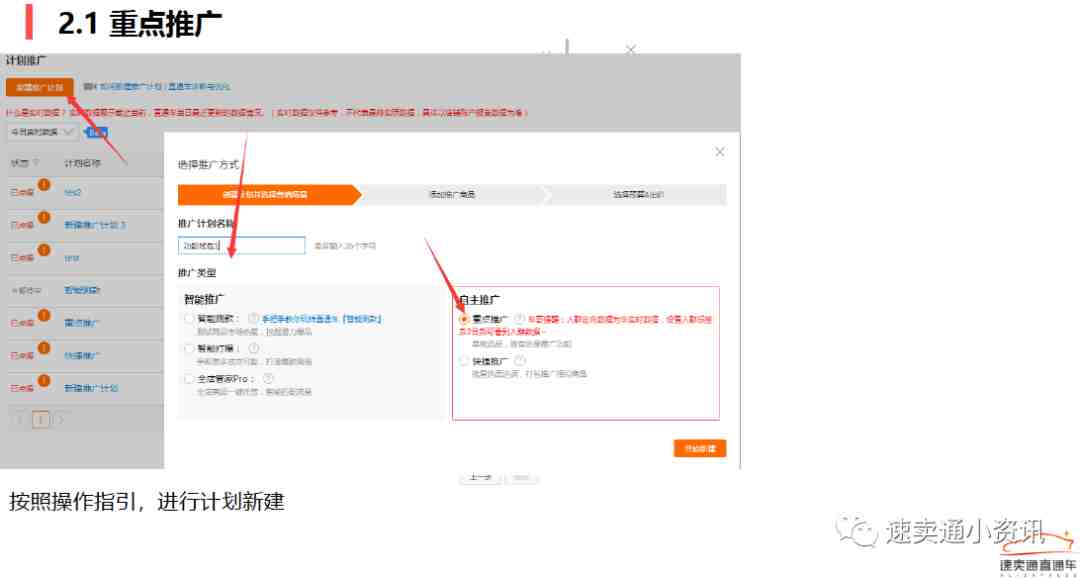Close the 选择推广方式 dialog

[x=719, y=152]
